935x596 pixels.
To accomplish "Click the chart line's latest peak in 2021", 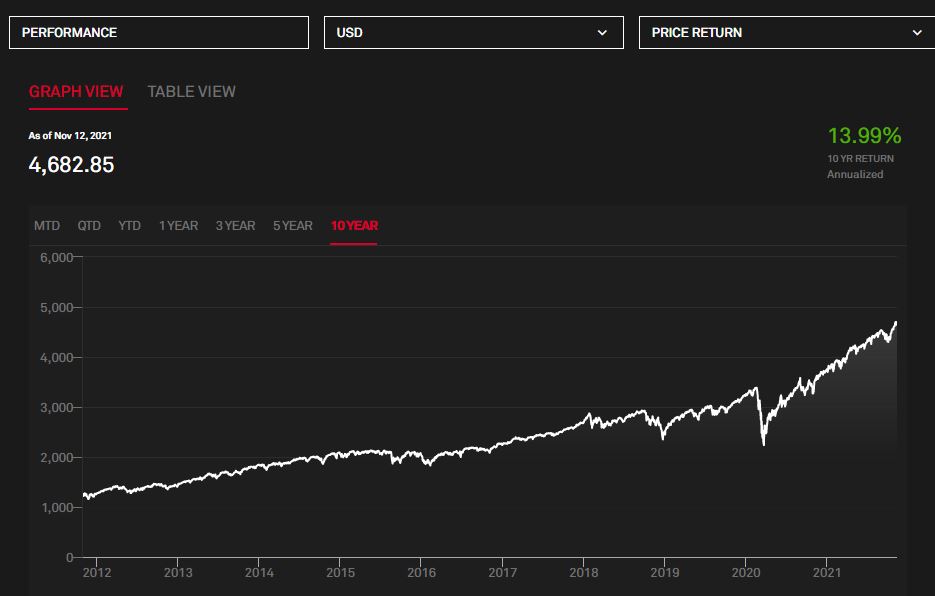I will pos(895,322).
